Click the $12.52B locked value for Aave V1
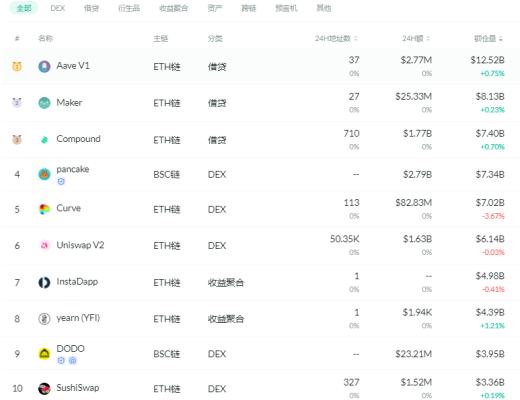 pos(487,60)
